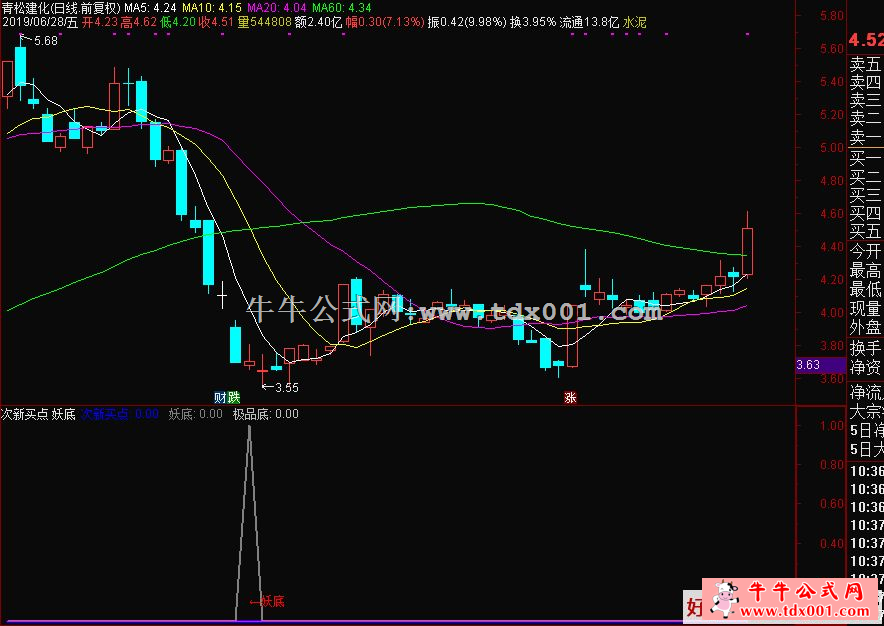Screen dimensions: 884x626
Task: Click the 量544808 volume text
Action: tap(264, 22)
